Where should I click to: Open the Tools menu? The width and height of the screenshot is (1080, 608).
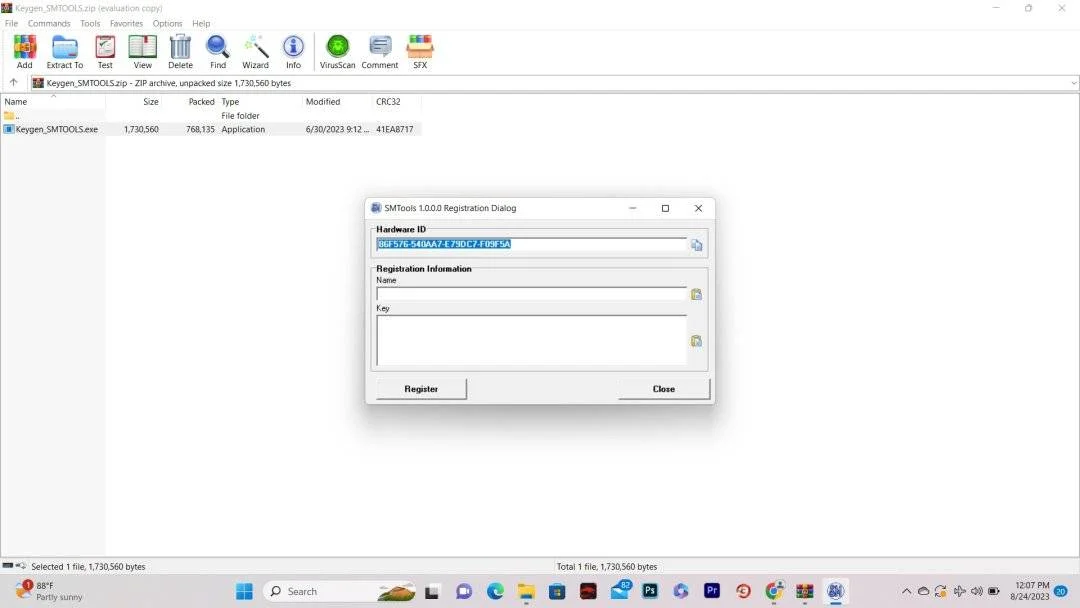click(x=90, y=23)
